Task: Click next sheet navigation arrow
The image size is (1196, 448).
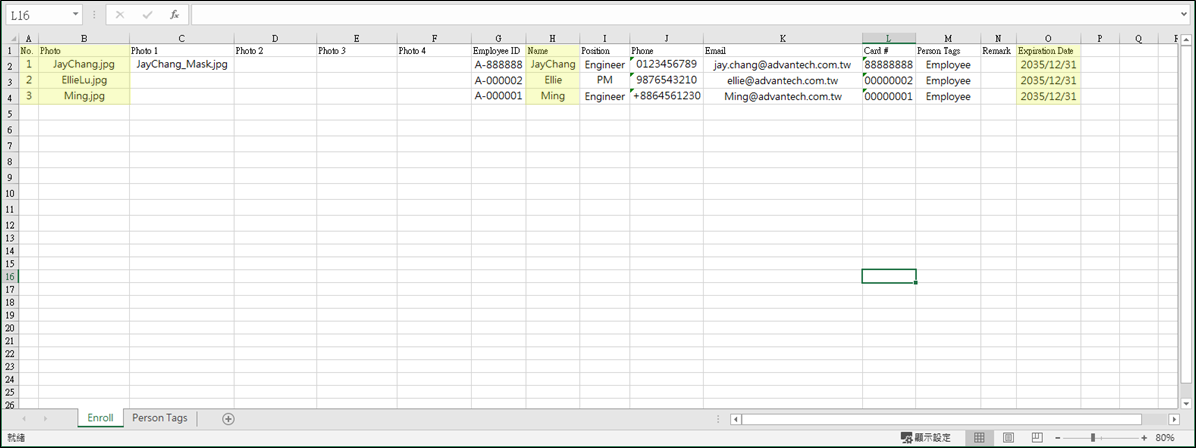Action: pyautogui.click(x=46, y=418)
